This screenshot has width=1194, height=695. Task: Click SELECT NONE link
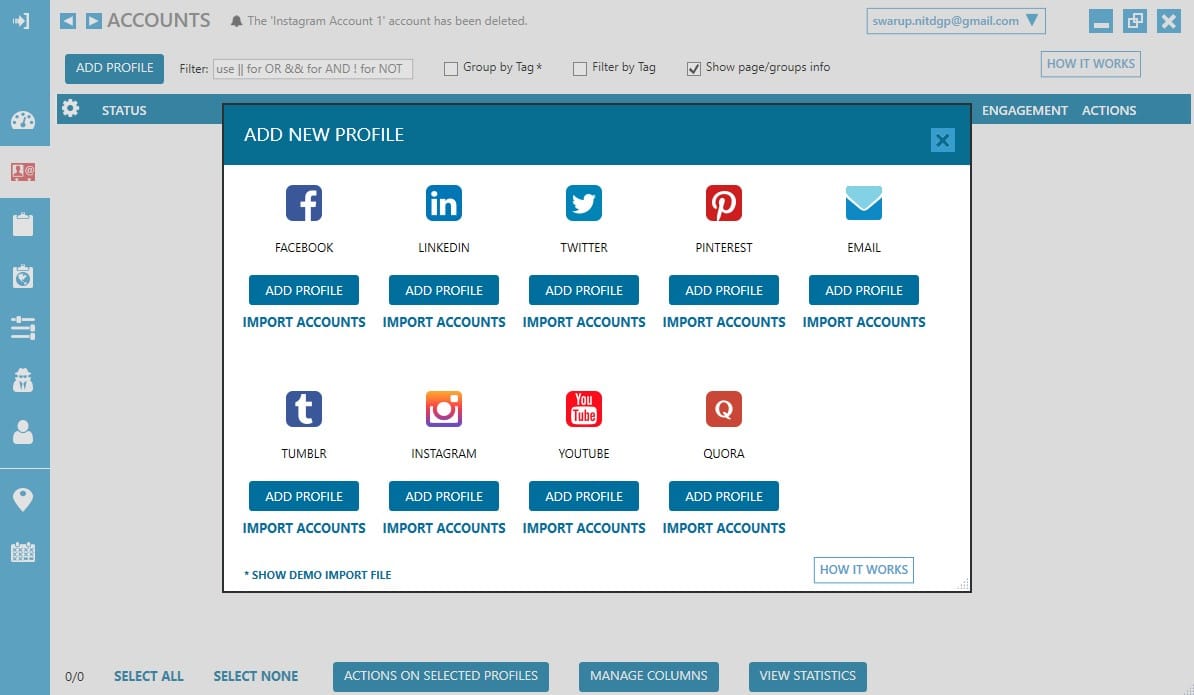(256, 676)
